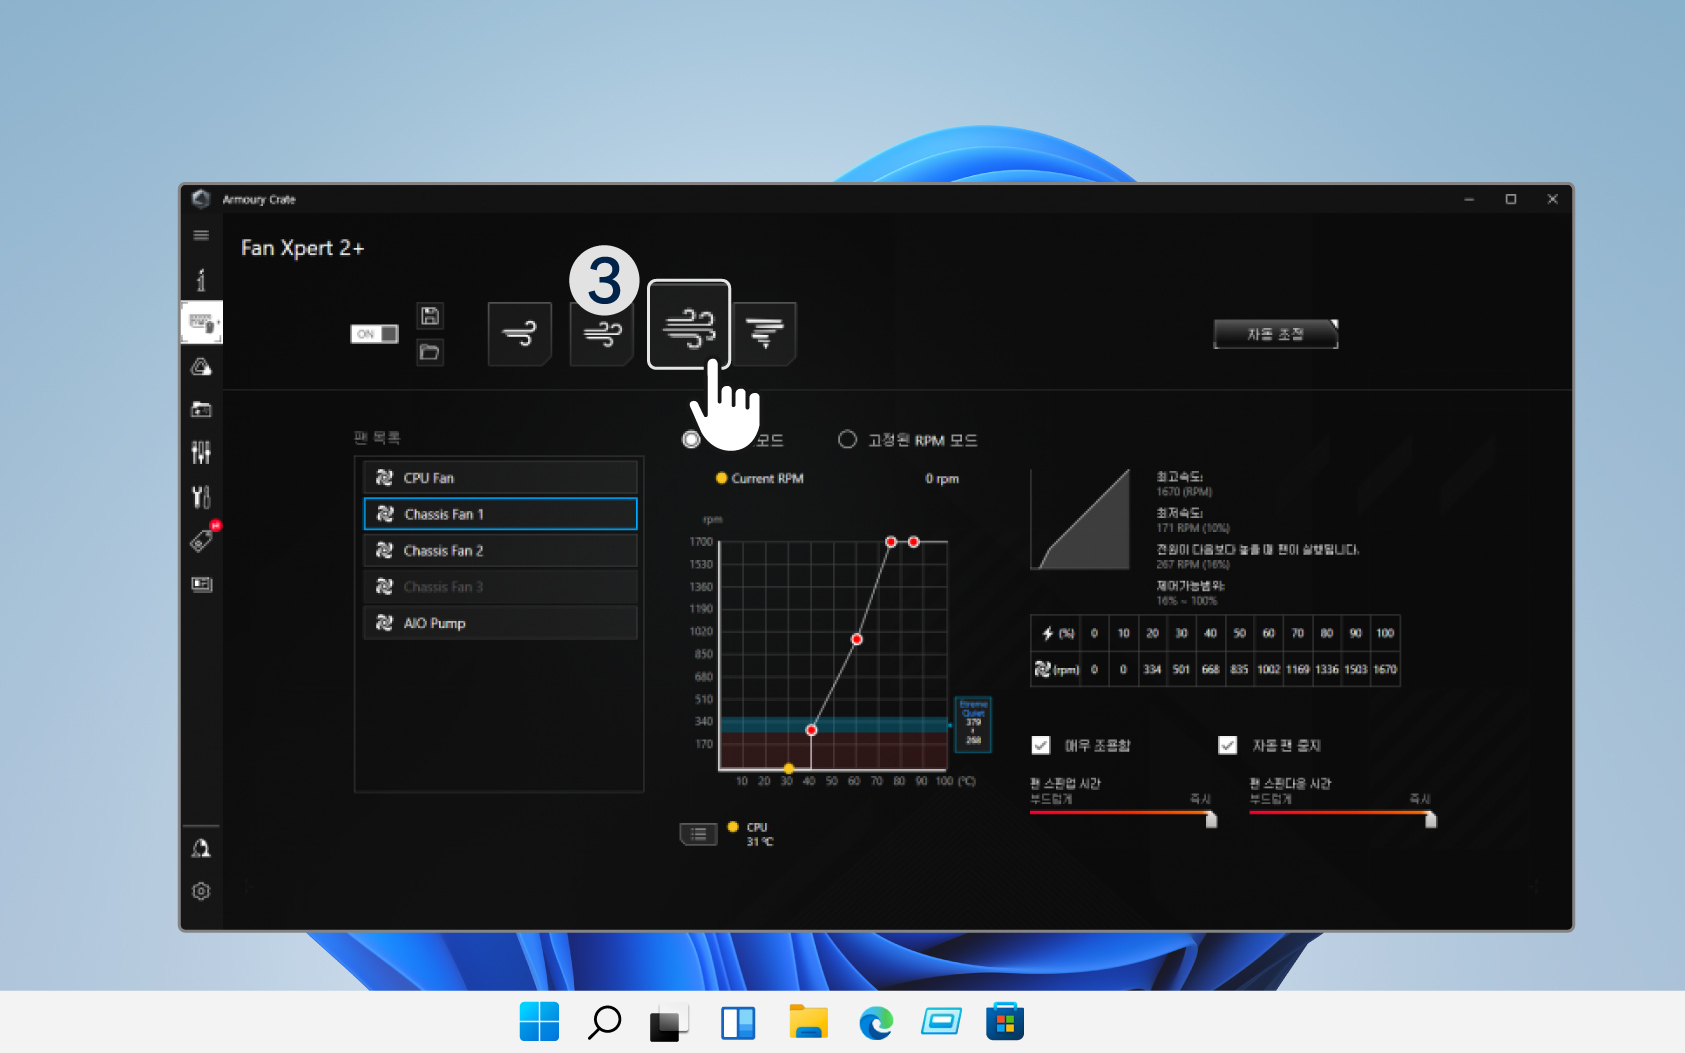1685x1053 pixels.
Task: Click the fan source list icon beside CPU temperature
Action: [x=698, y=833]
